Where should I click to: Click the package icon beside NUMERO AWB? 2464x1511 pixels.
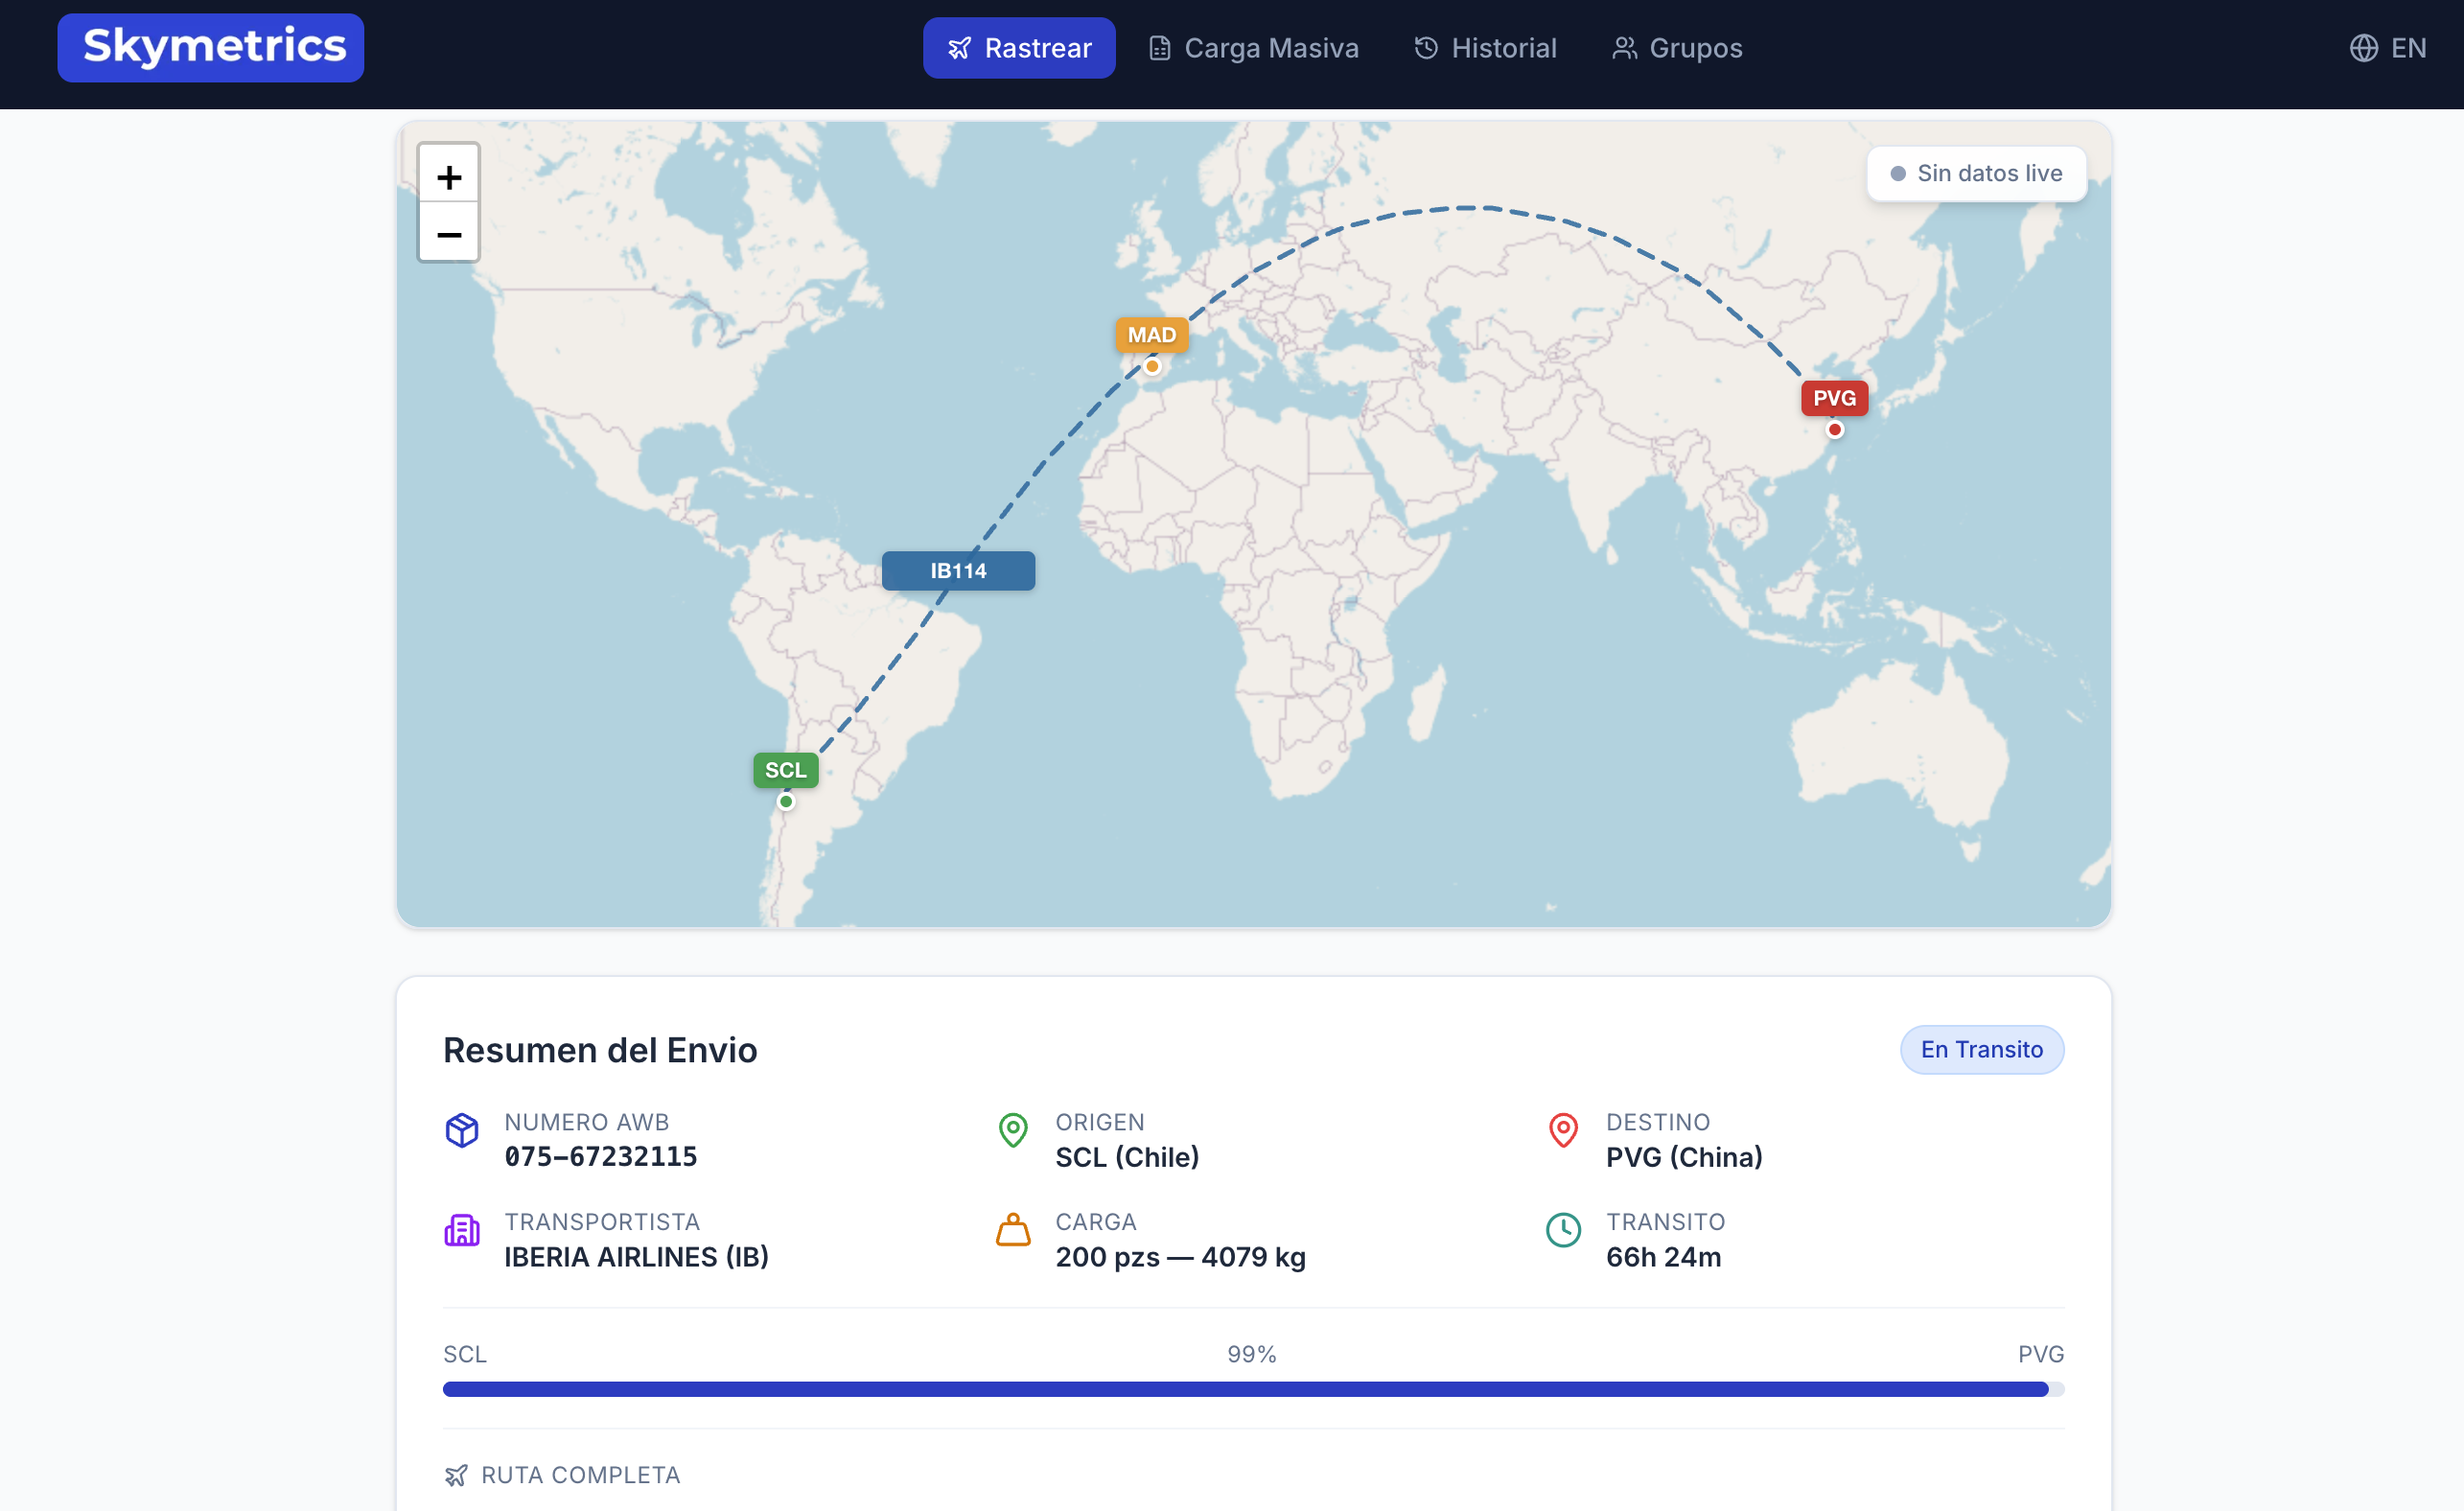(462, 1131)
